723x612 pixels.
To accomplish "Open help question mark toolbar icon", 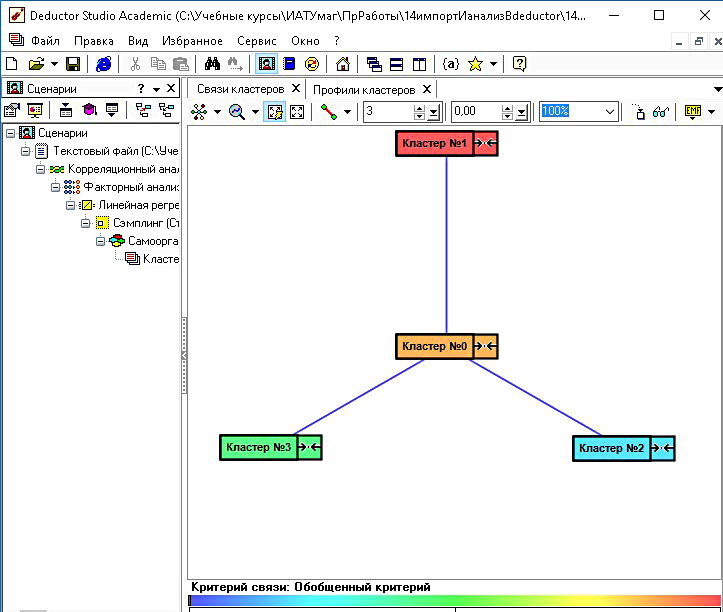I will pyautogui.click(x=519, y=64).
